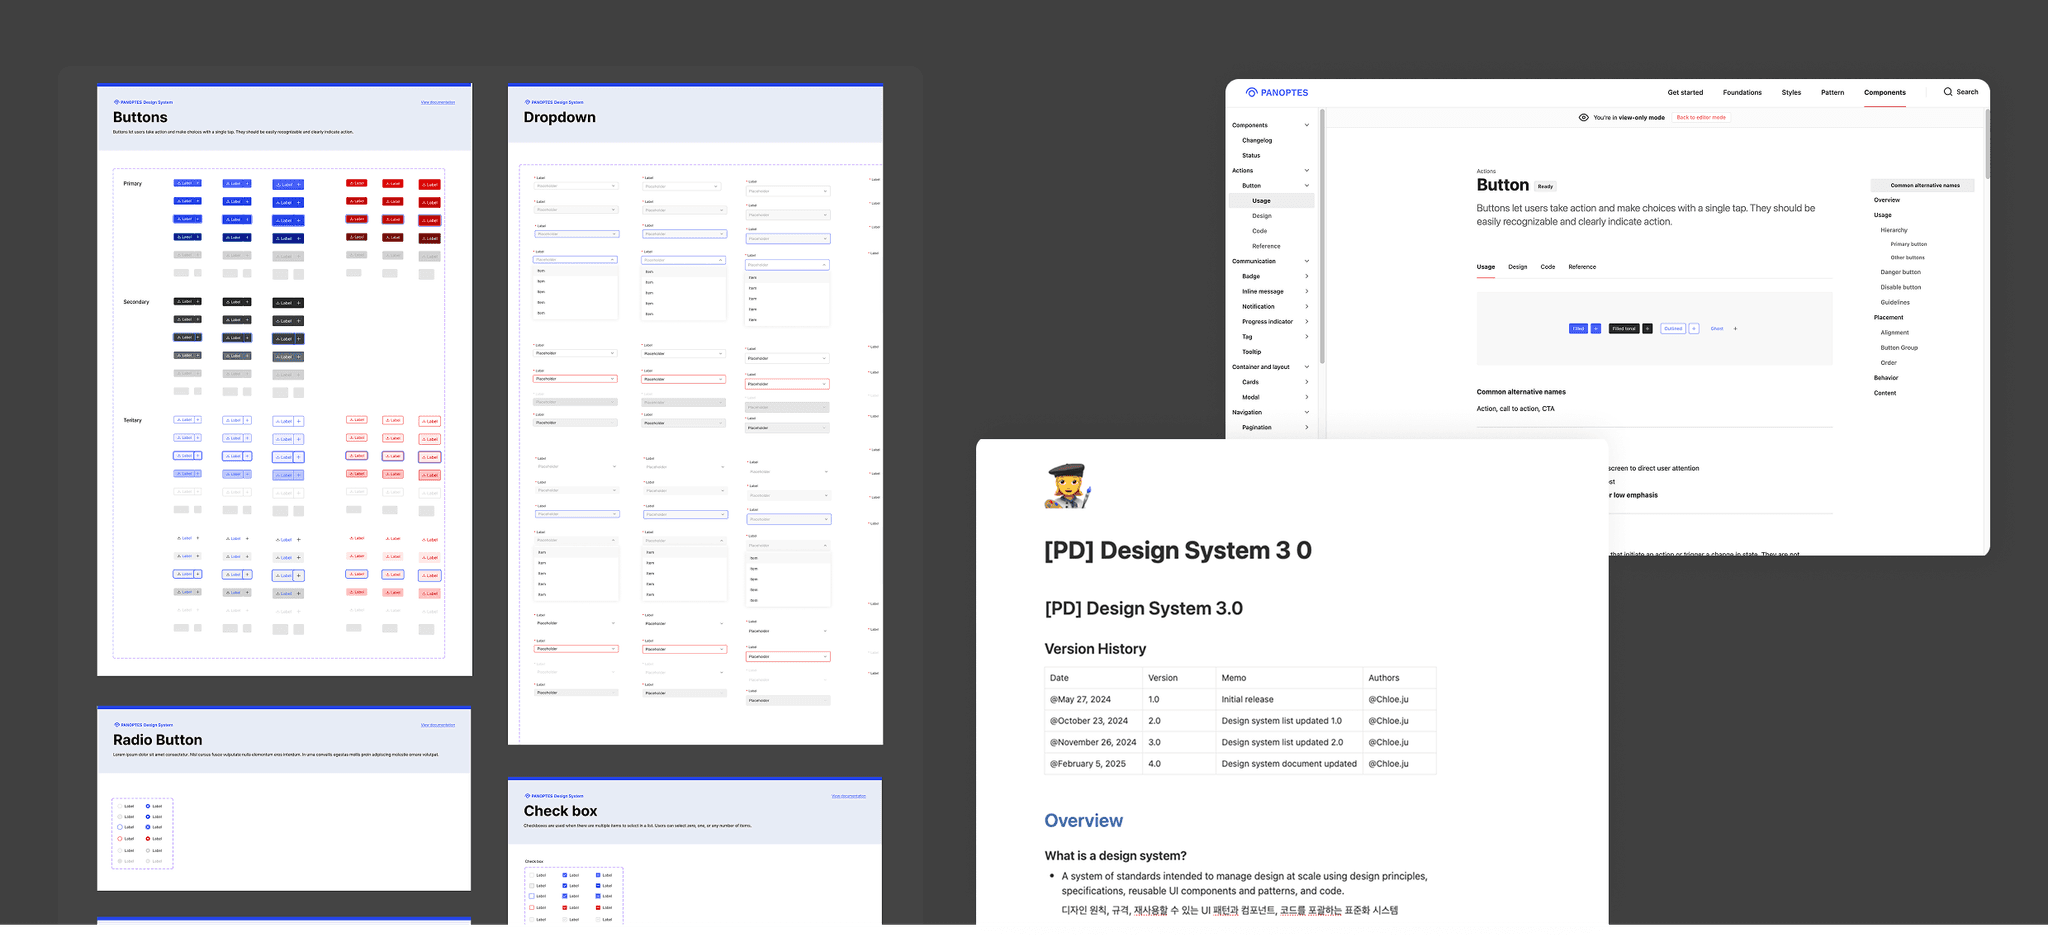
Task: Open Changelog in the docs sidebar
Action: click(x=1257, y=141)
